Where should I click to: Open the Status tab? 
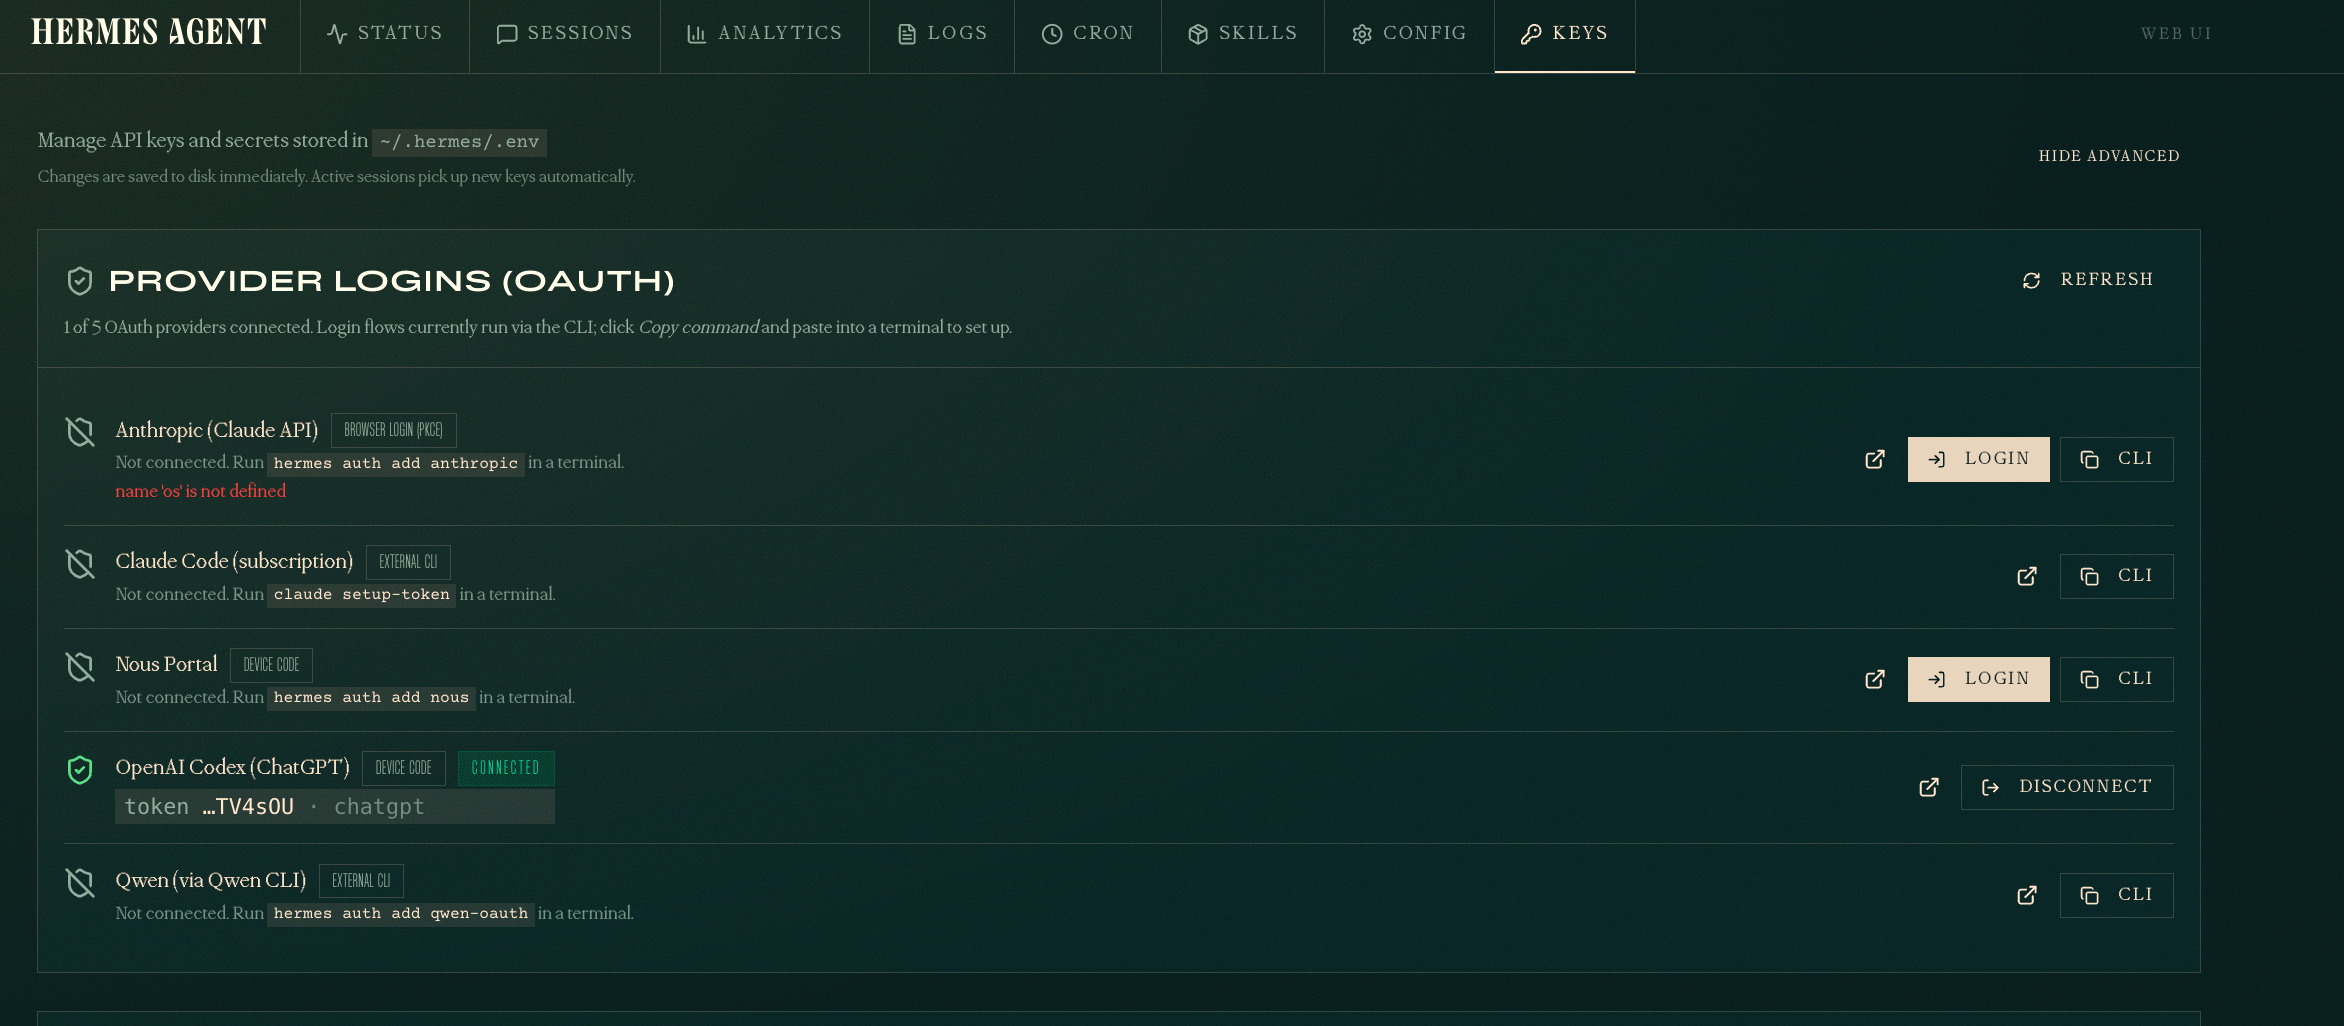click(x=385, y=34)
